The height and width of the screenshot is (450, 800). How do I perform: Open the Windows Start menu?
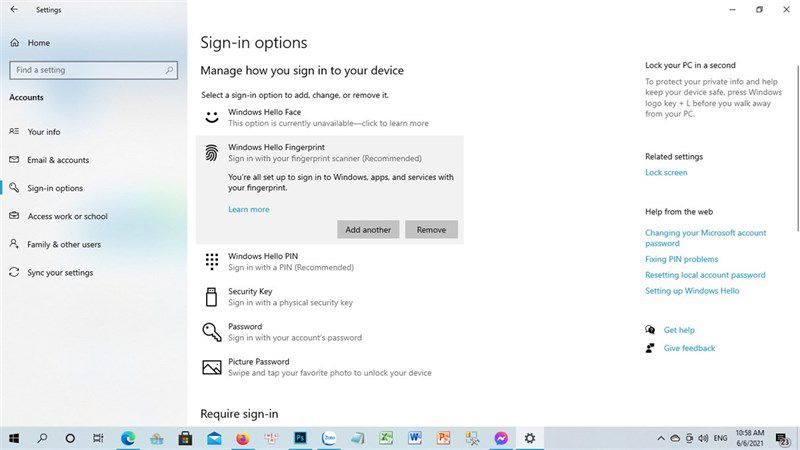[14, 438]
